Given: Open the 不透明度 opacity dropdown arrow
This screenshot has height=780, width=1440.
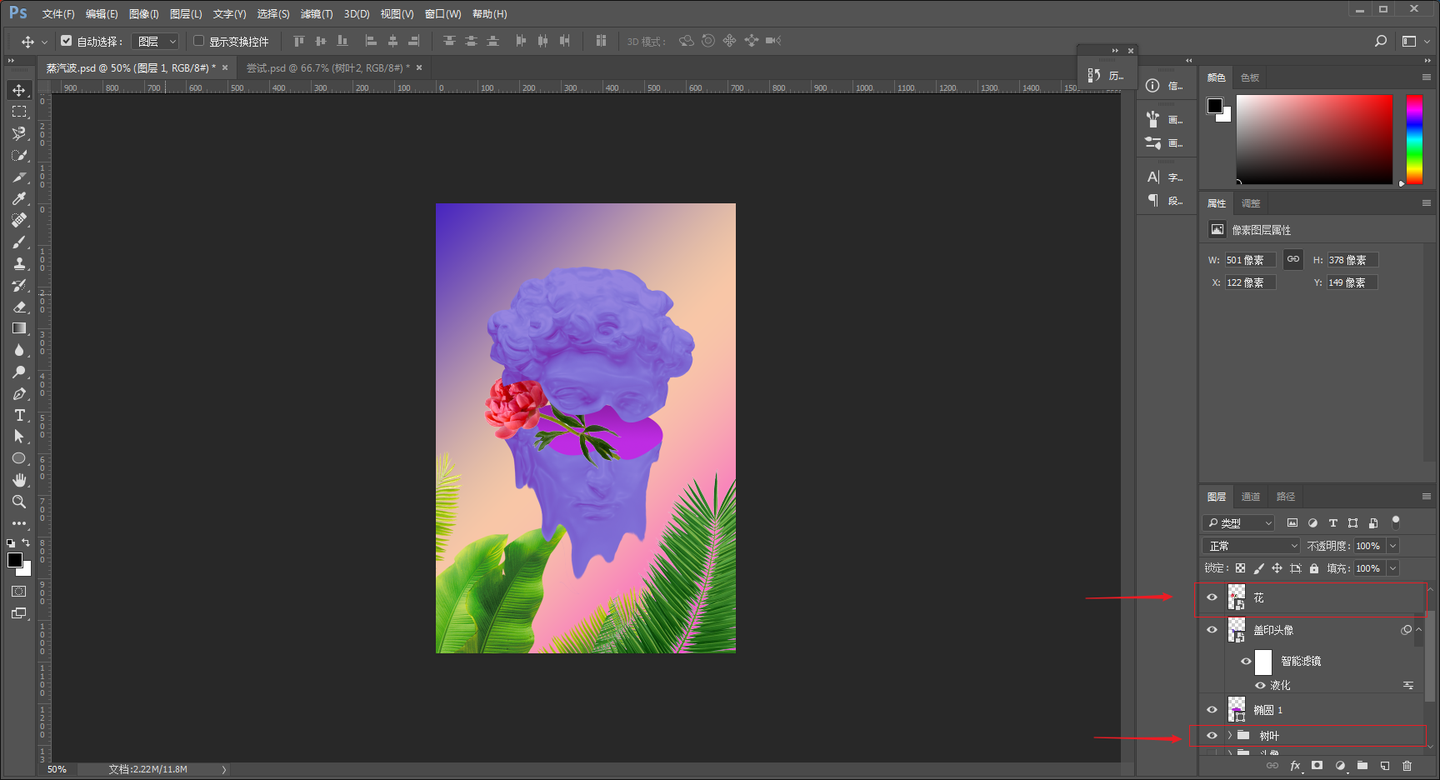Looking at the screenshot, I should (1392, 546).
